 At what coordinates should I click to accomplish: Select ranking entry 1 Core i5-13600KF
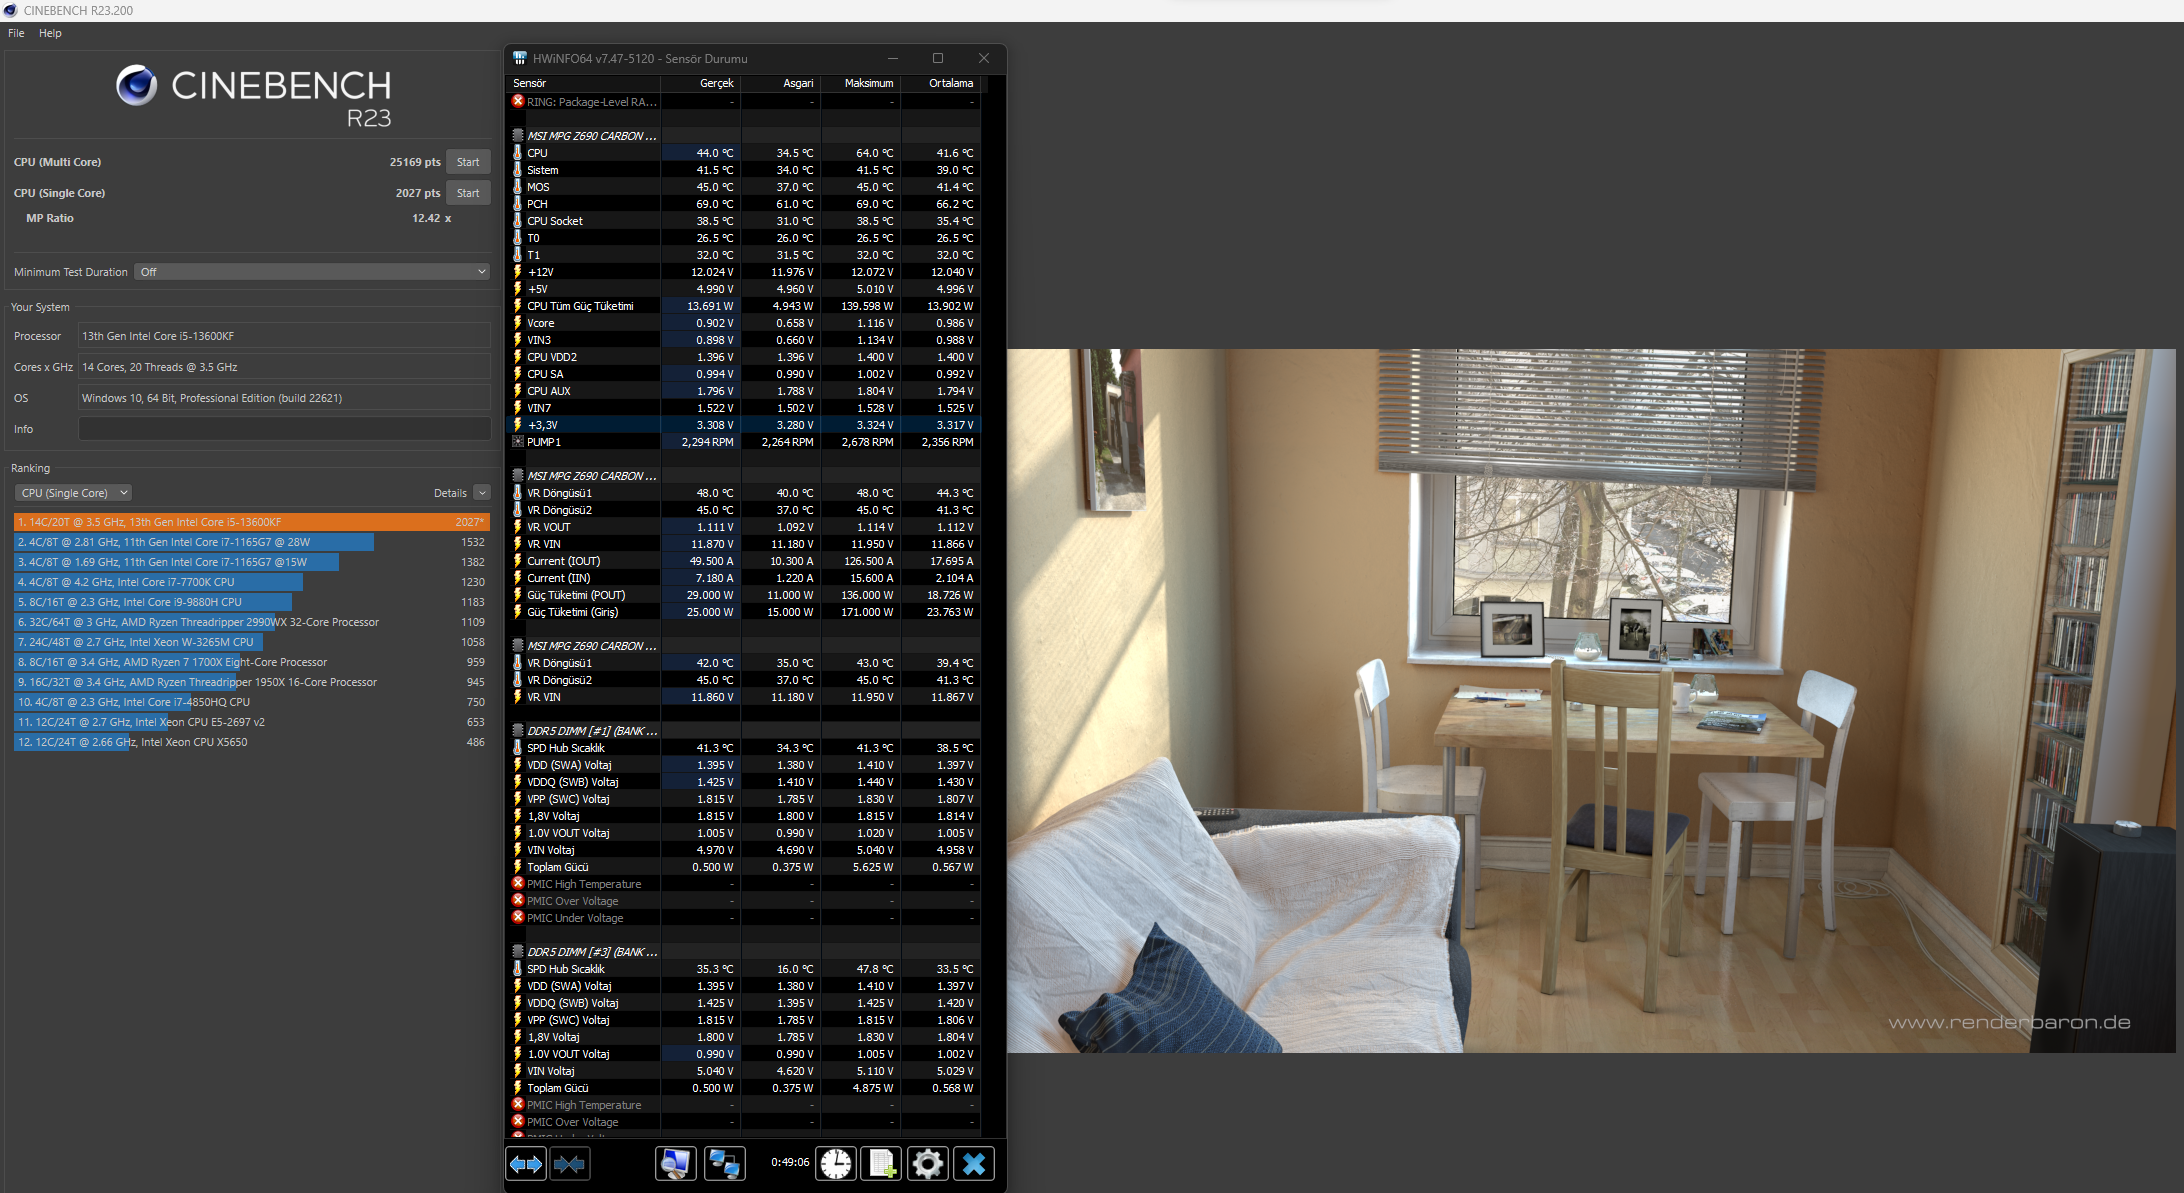point(251,522)
